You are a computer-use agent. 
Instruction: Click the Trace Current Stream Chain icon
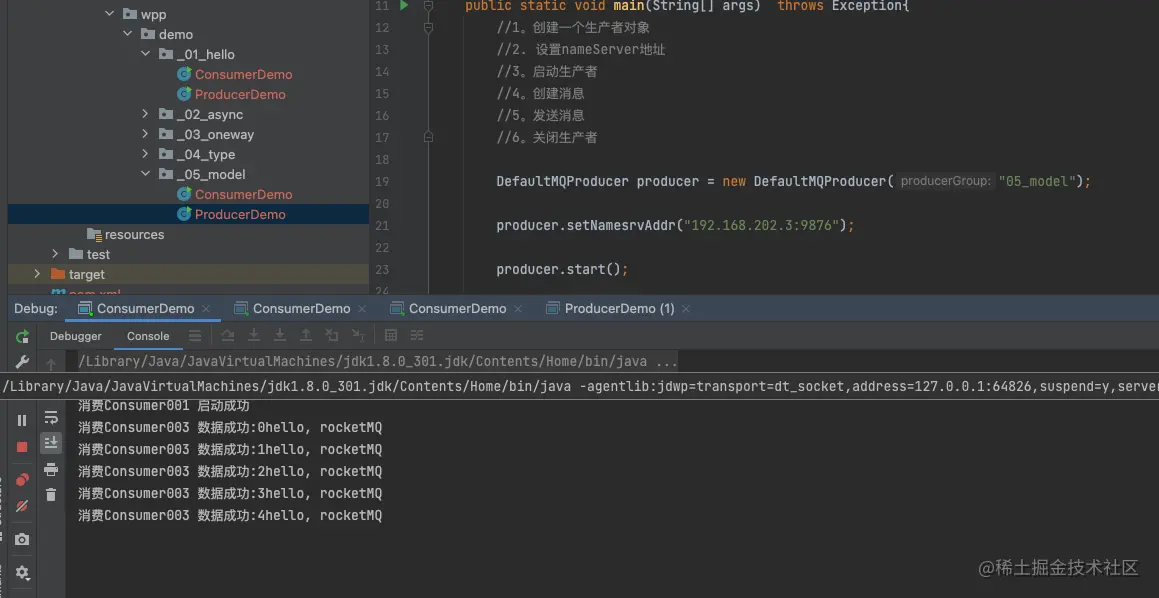tap(417, 336)
